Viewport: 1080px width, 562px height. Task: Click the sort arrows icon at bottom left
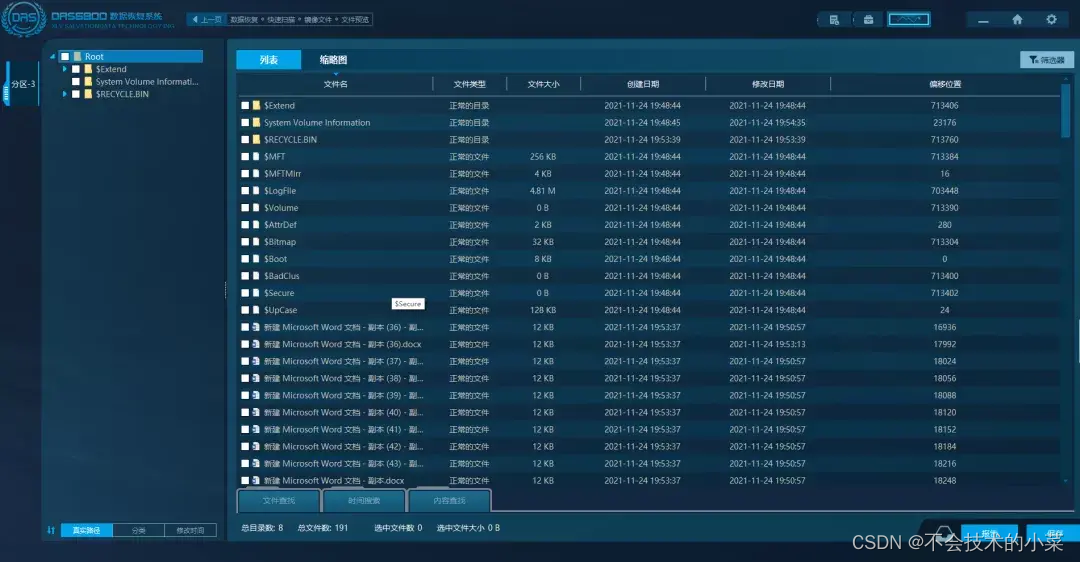50,530
